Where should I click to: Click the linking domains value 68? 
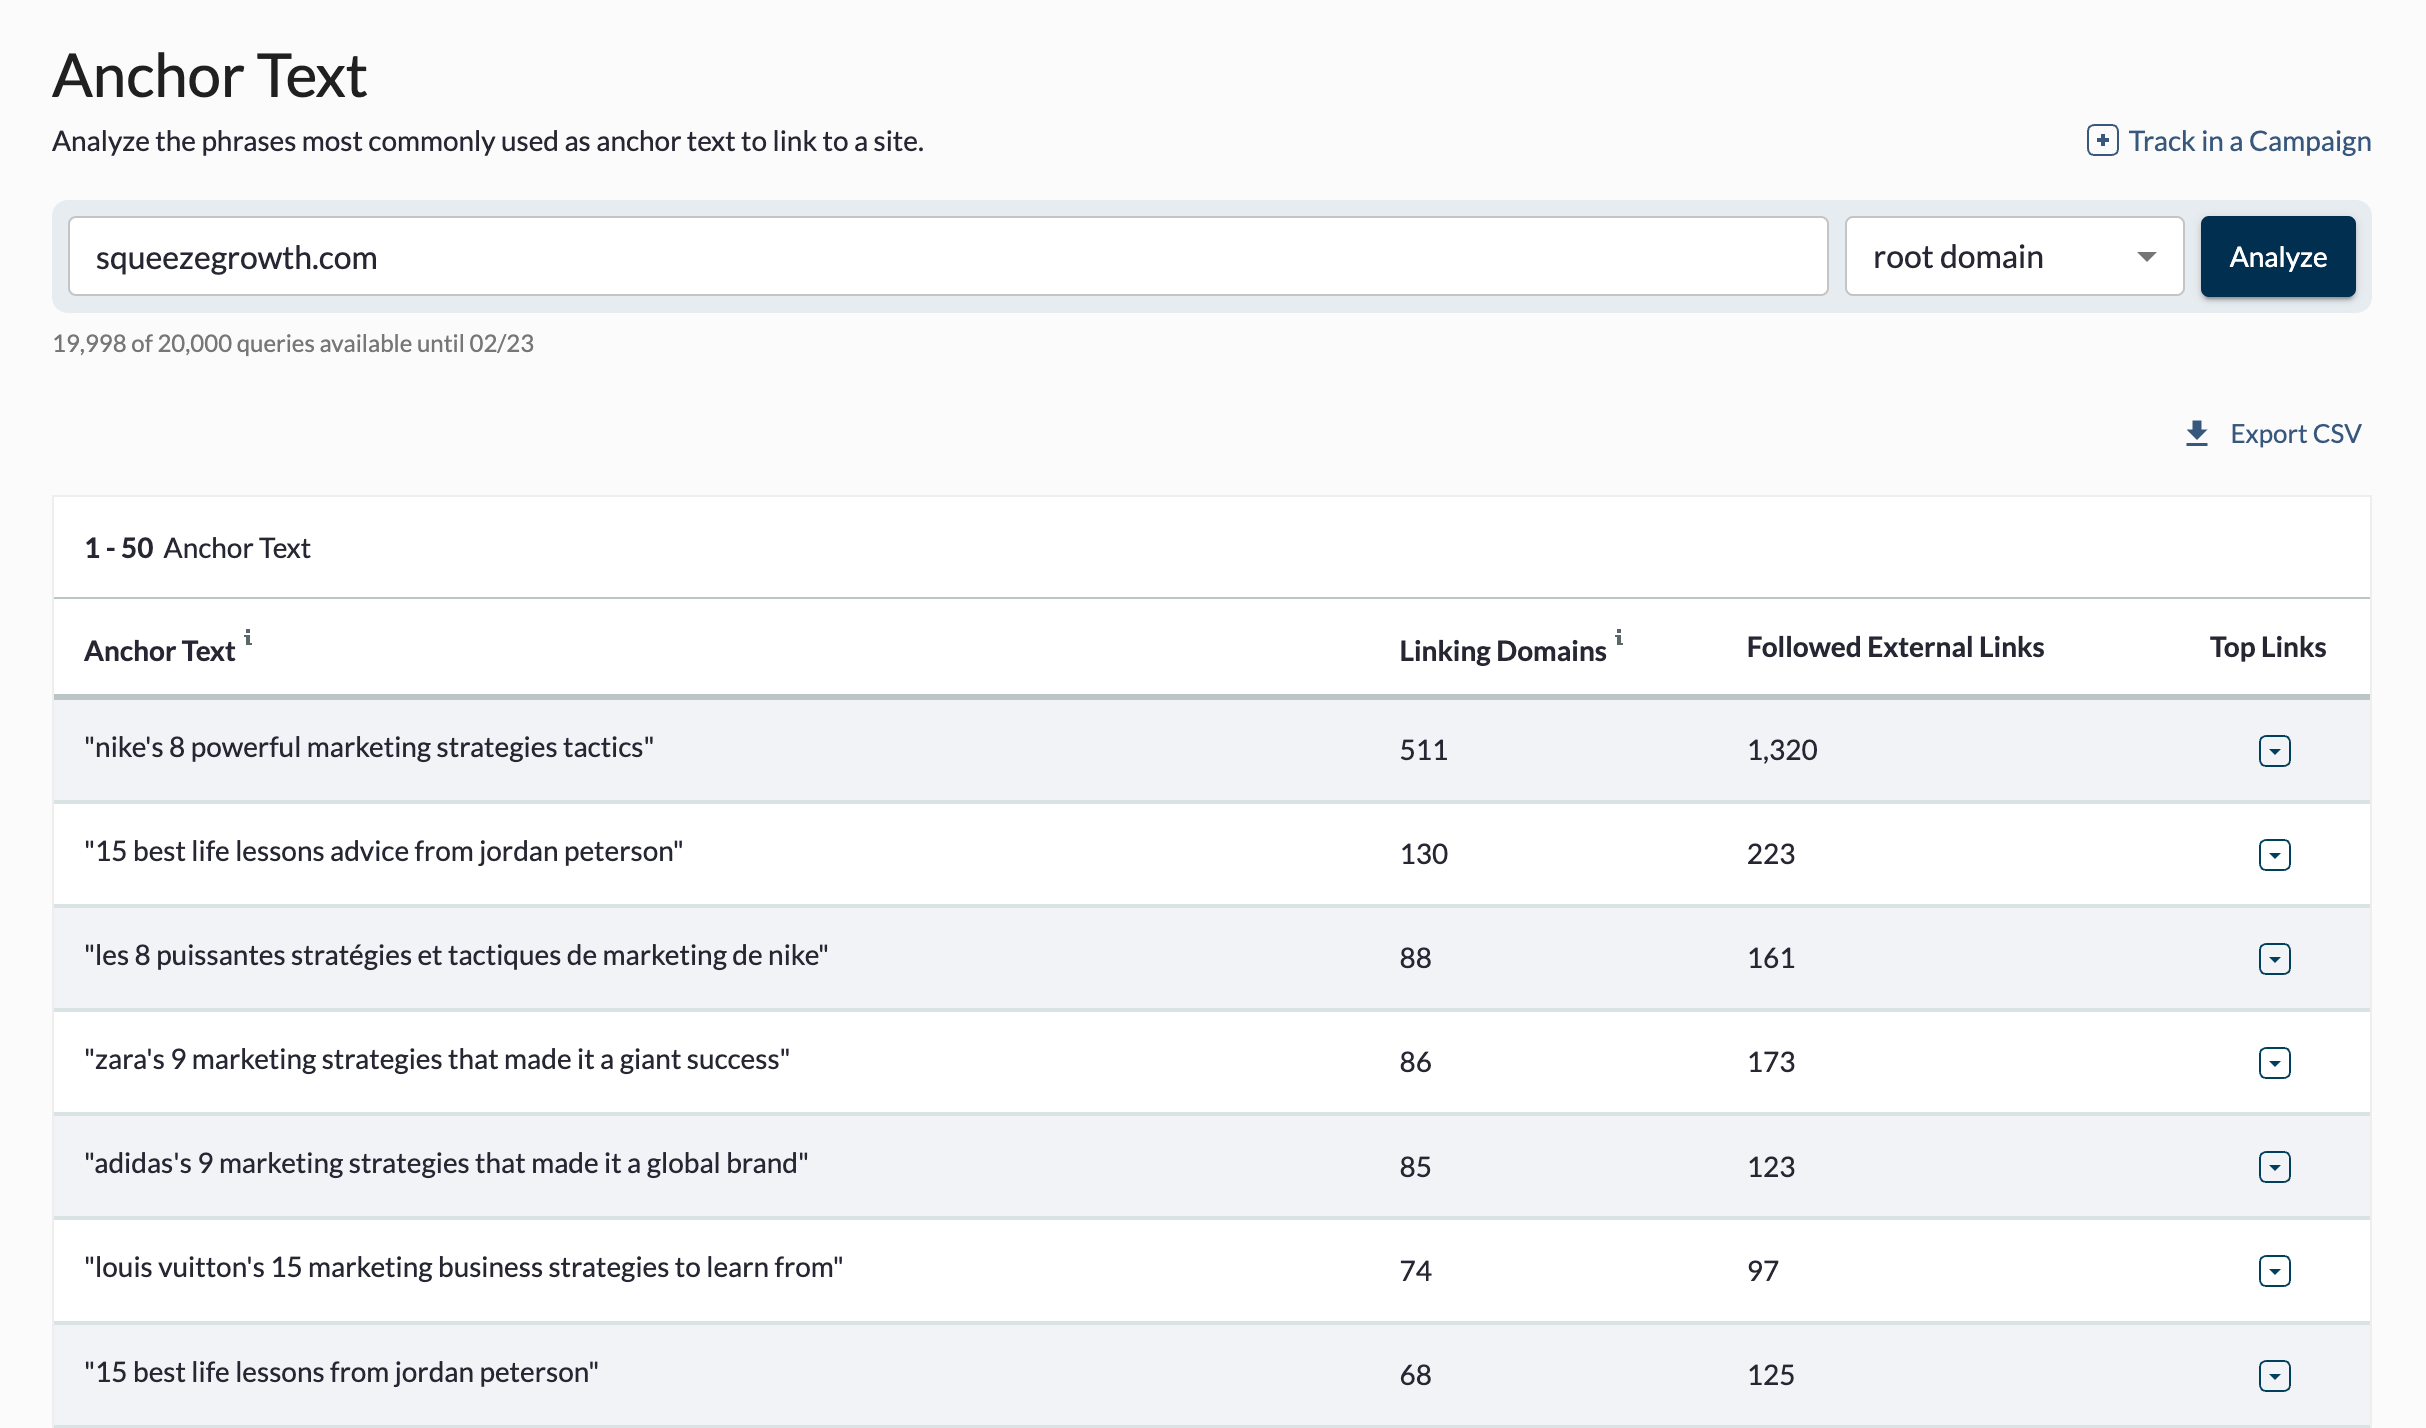coord(1415,1375)
